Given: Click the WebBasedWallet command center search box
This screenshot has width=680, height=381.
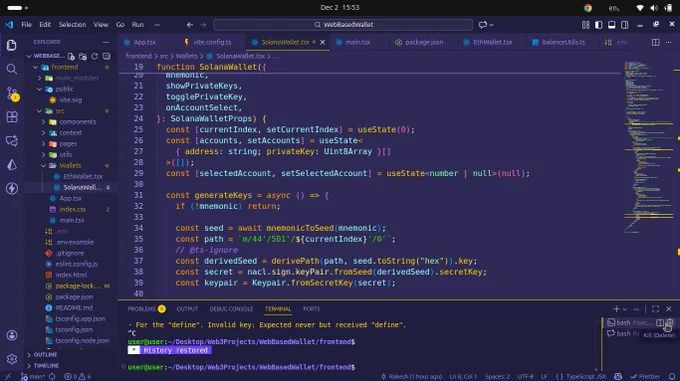Looking at the screenshot, I should (343, 25).
